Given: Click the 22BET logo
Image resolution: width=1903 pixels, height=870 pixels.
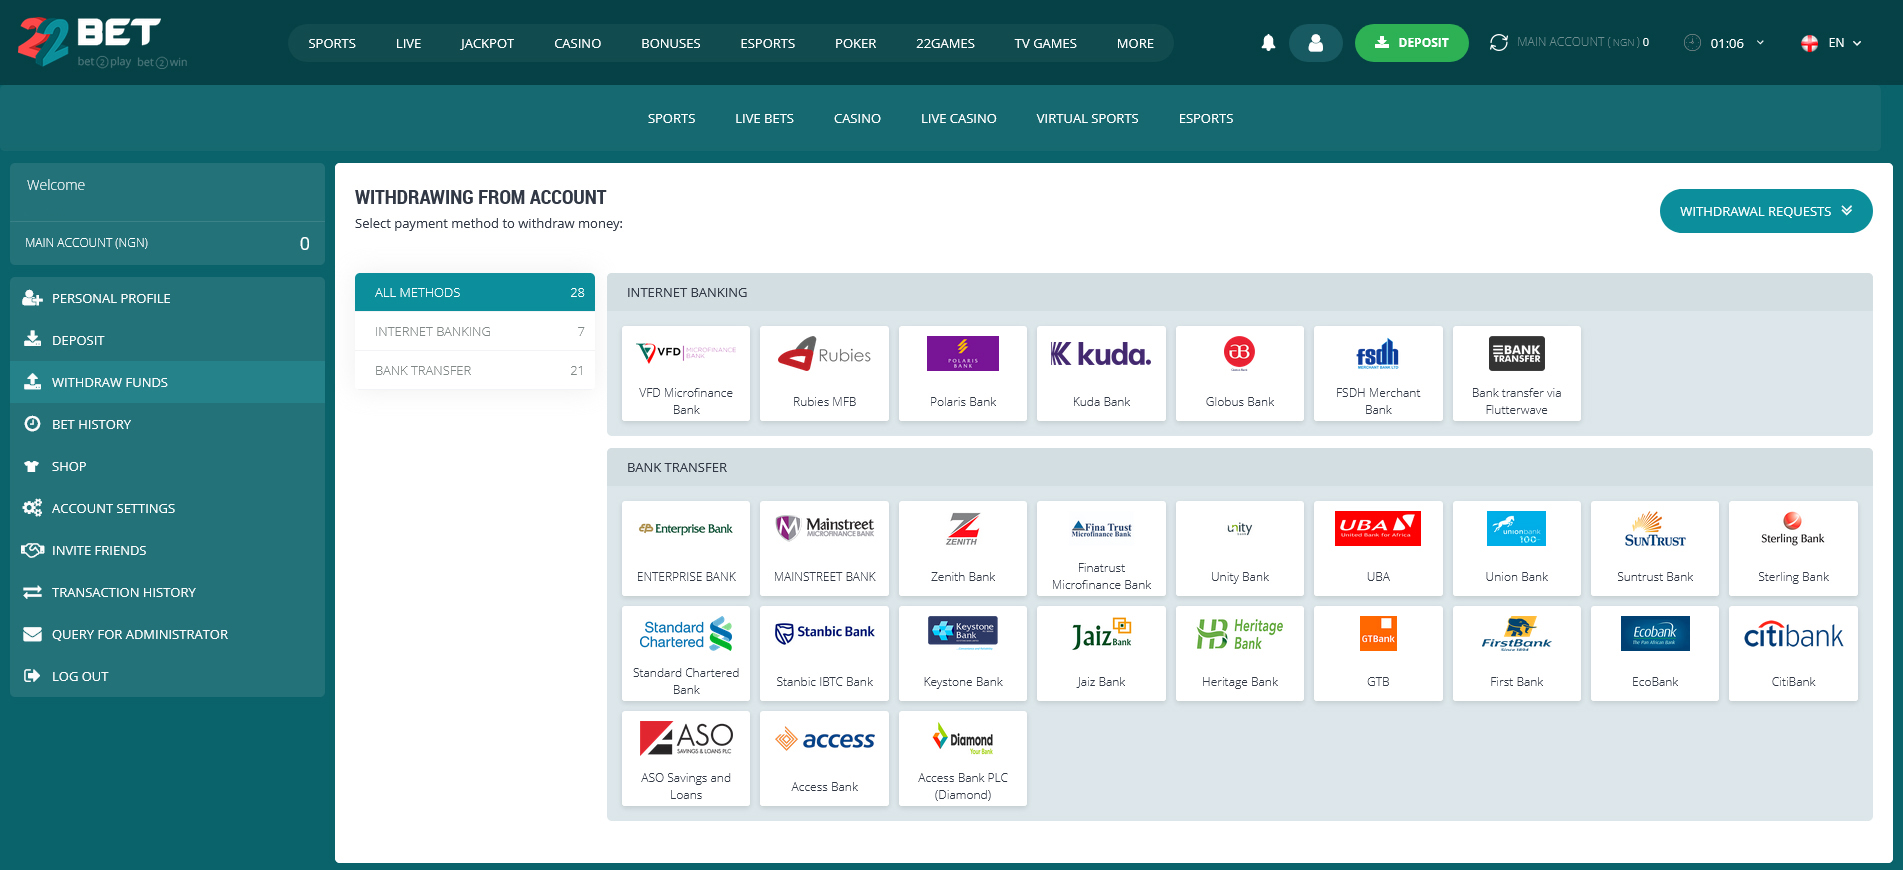Looking at the screenshot, I should [x=102, y=42].
